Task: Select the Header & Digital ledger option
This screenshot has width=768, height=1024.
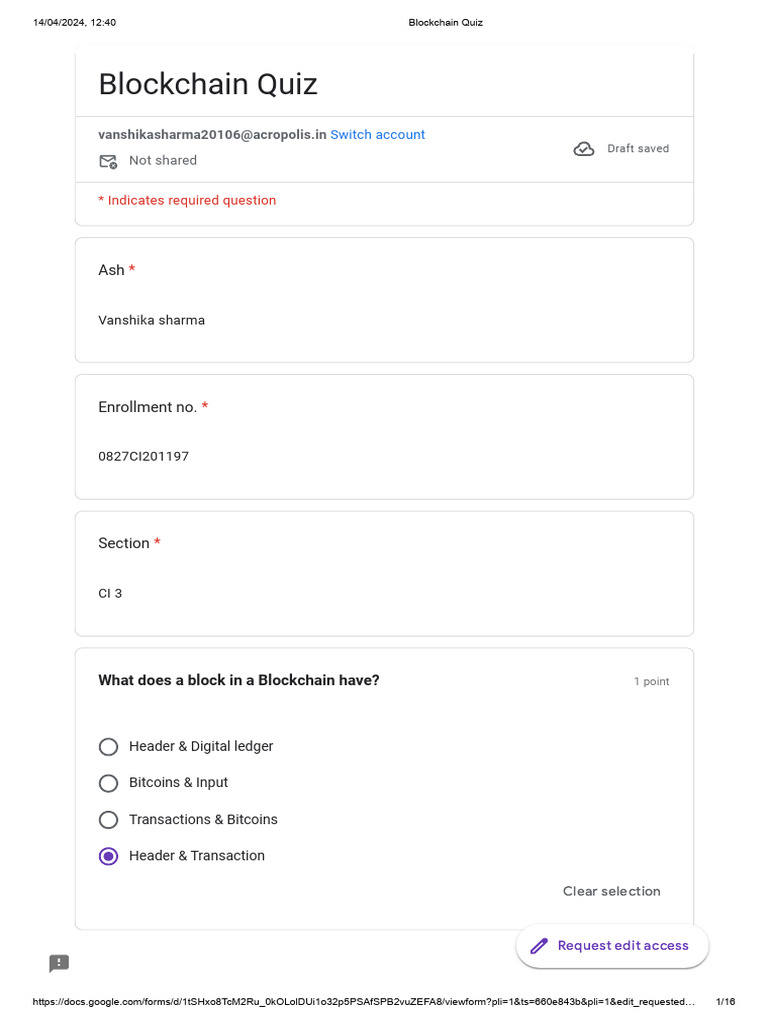Action: (109, 747)
